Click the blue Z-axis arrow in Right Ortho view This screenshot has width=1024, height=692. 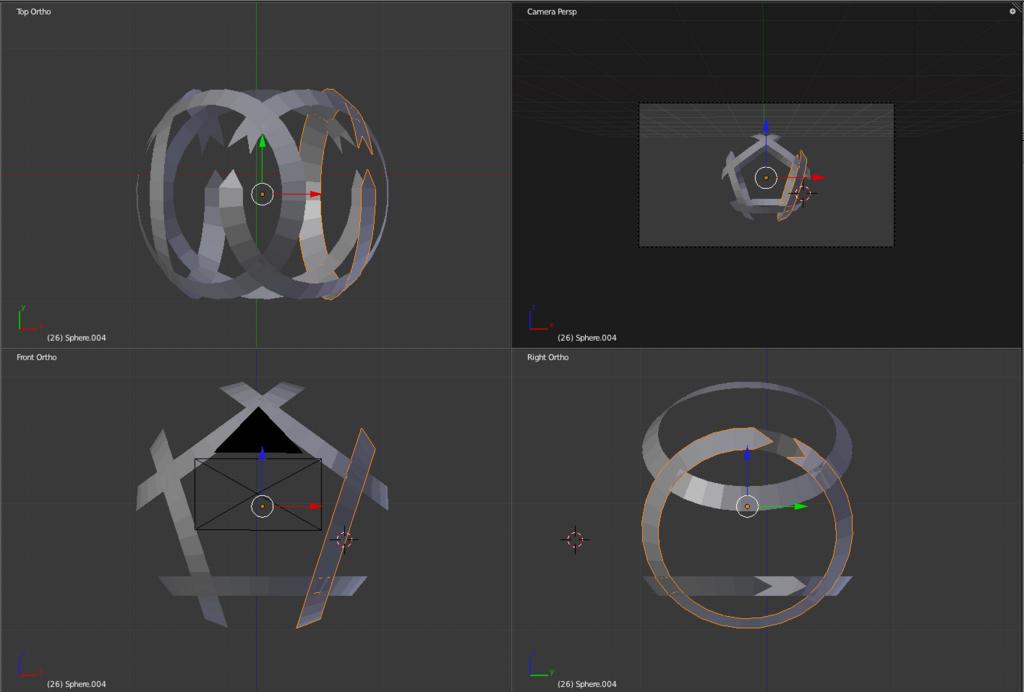click(747, 454)
